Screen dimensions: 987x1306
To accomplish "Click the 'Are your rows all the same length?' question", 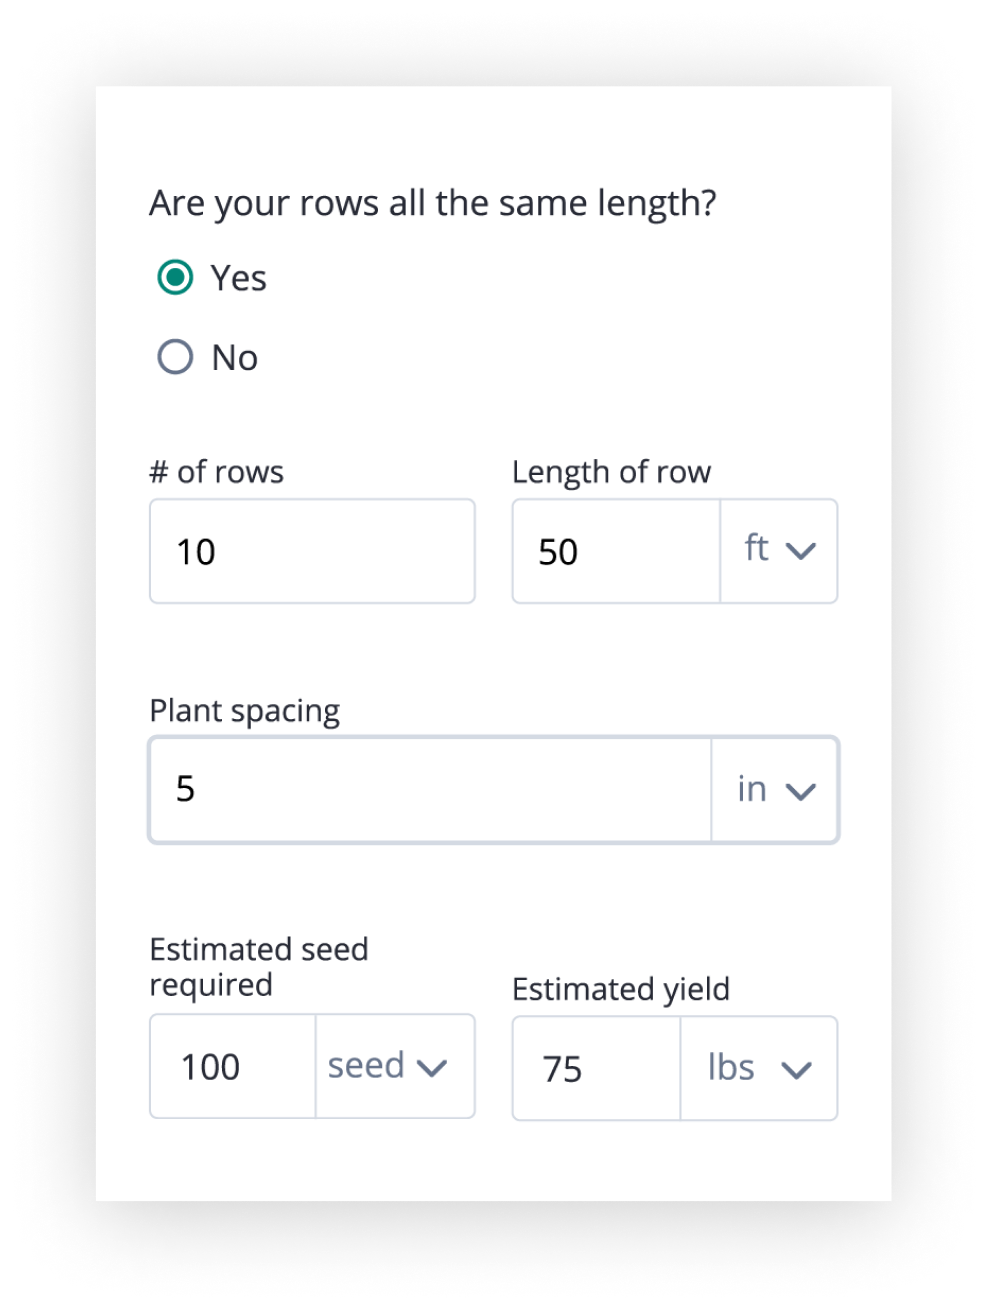I will pyautogui.click(x=432, y=203).
